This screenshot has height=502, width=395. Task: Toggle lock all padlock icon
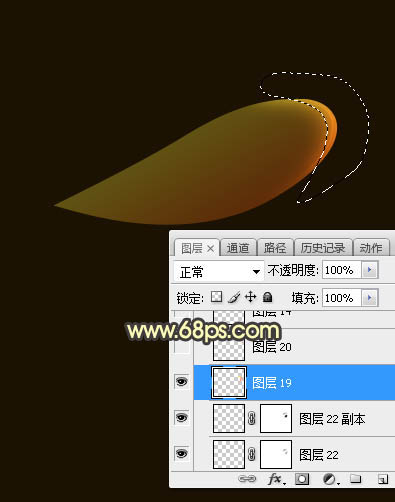click(x=268, y=297)
